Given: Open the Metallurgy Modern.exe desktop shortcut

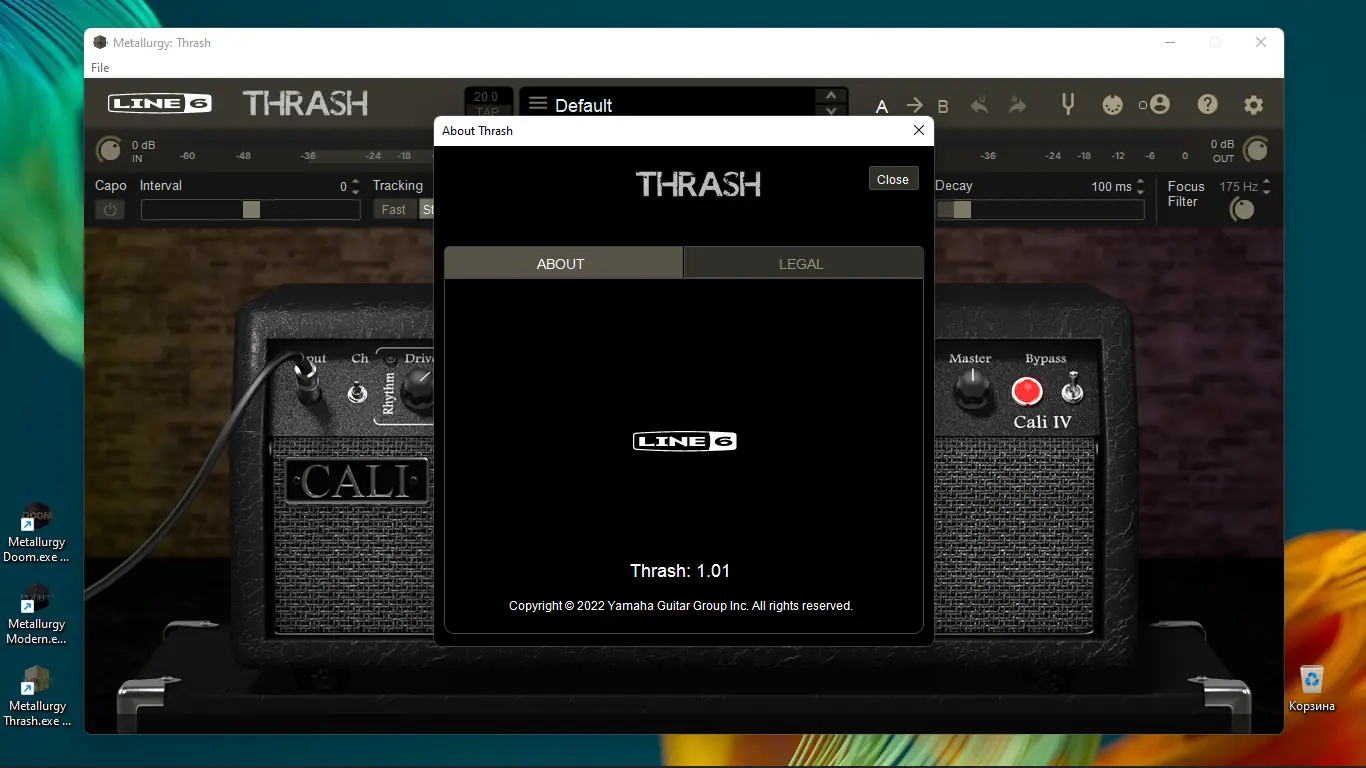Looking at the screenshot, I should pyautogui.click(x=37, y=614).
